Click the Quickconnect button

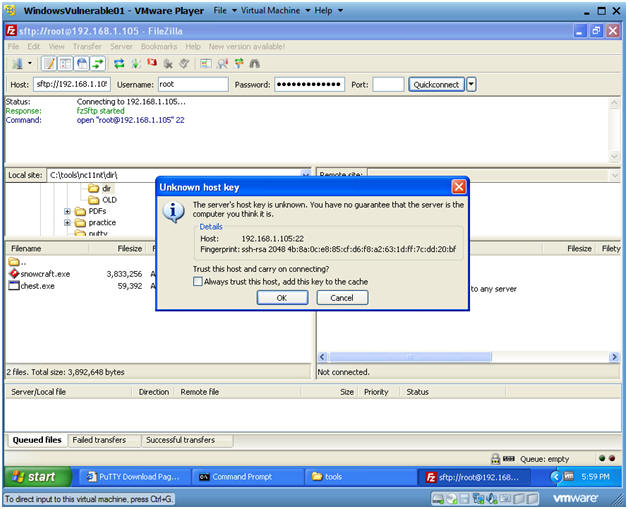(x=436, y=84)
